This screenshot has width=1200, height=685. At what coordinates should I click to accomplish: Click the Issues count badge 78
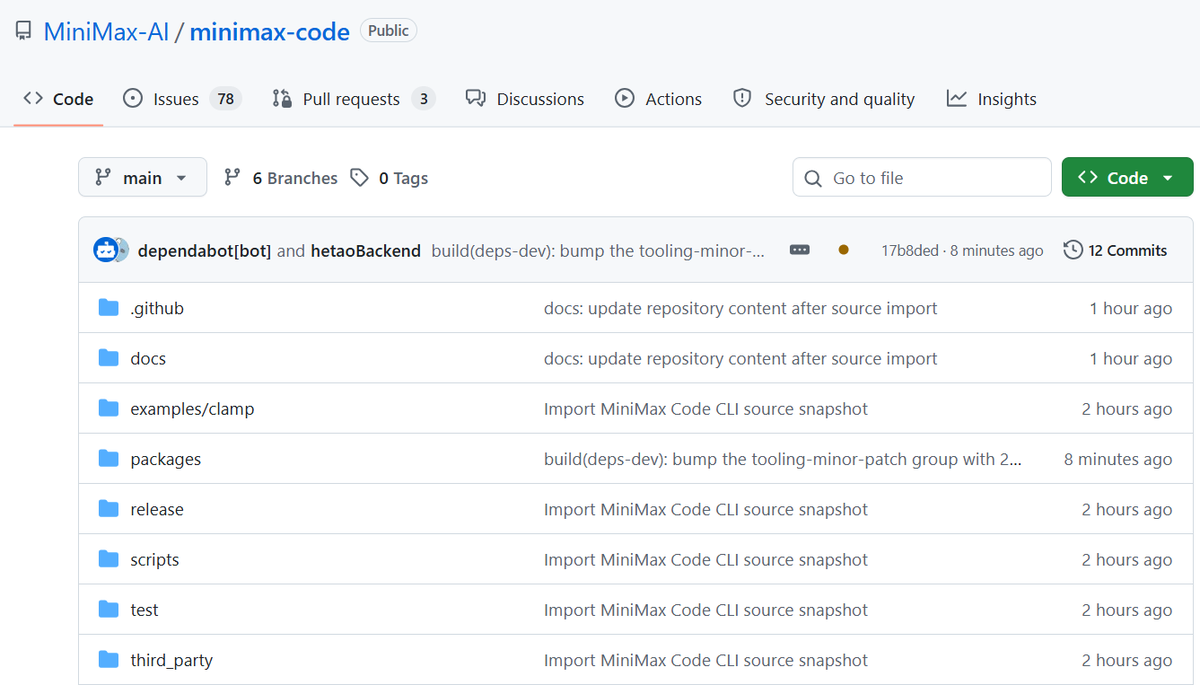[226, 99]
